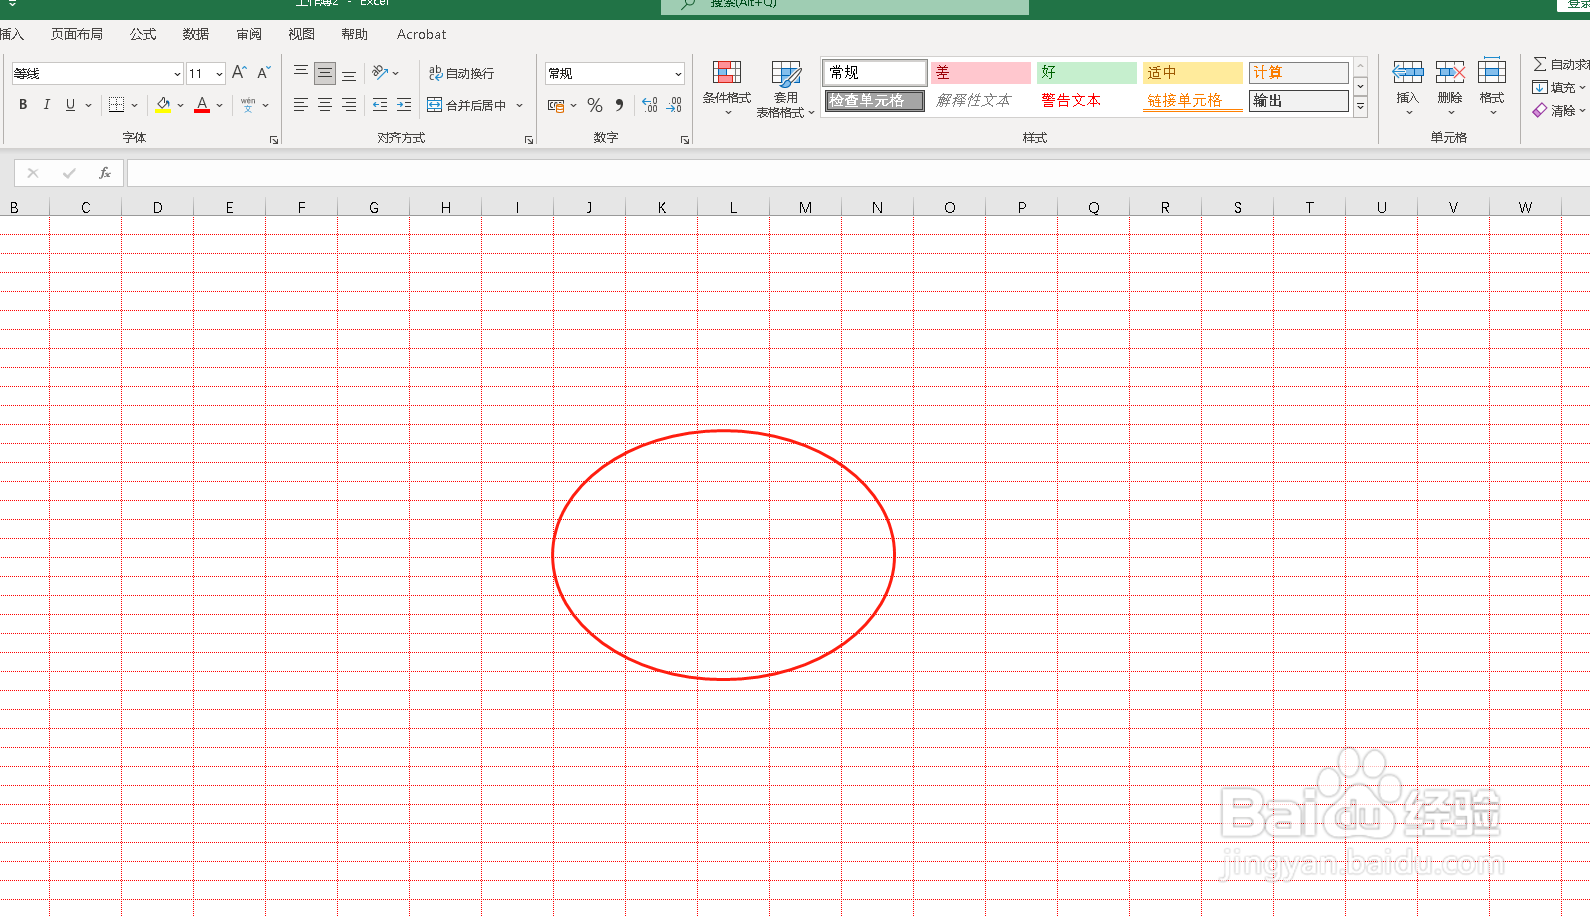Toggle underline formatting
This screenshot has height=917, width=1590.
[x=70, y=105]
